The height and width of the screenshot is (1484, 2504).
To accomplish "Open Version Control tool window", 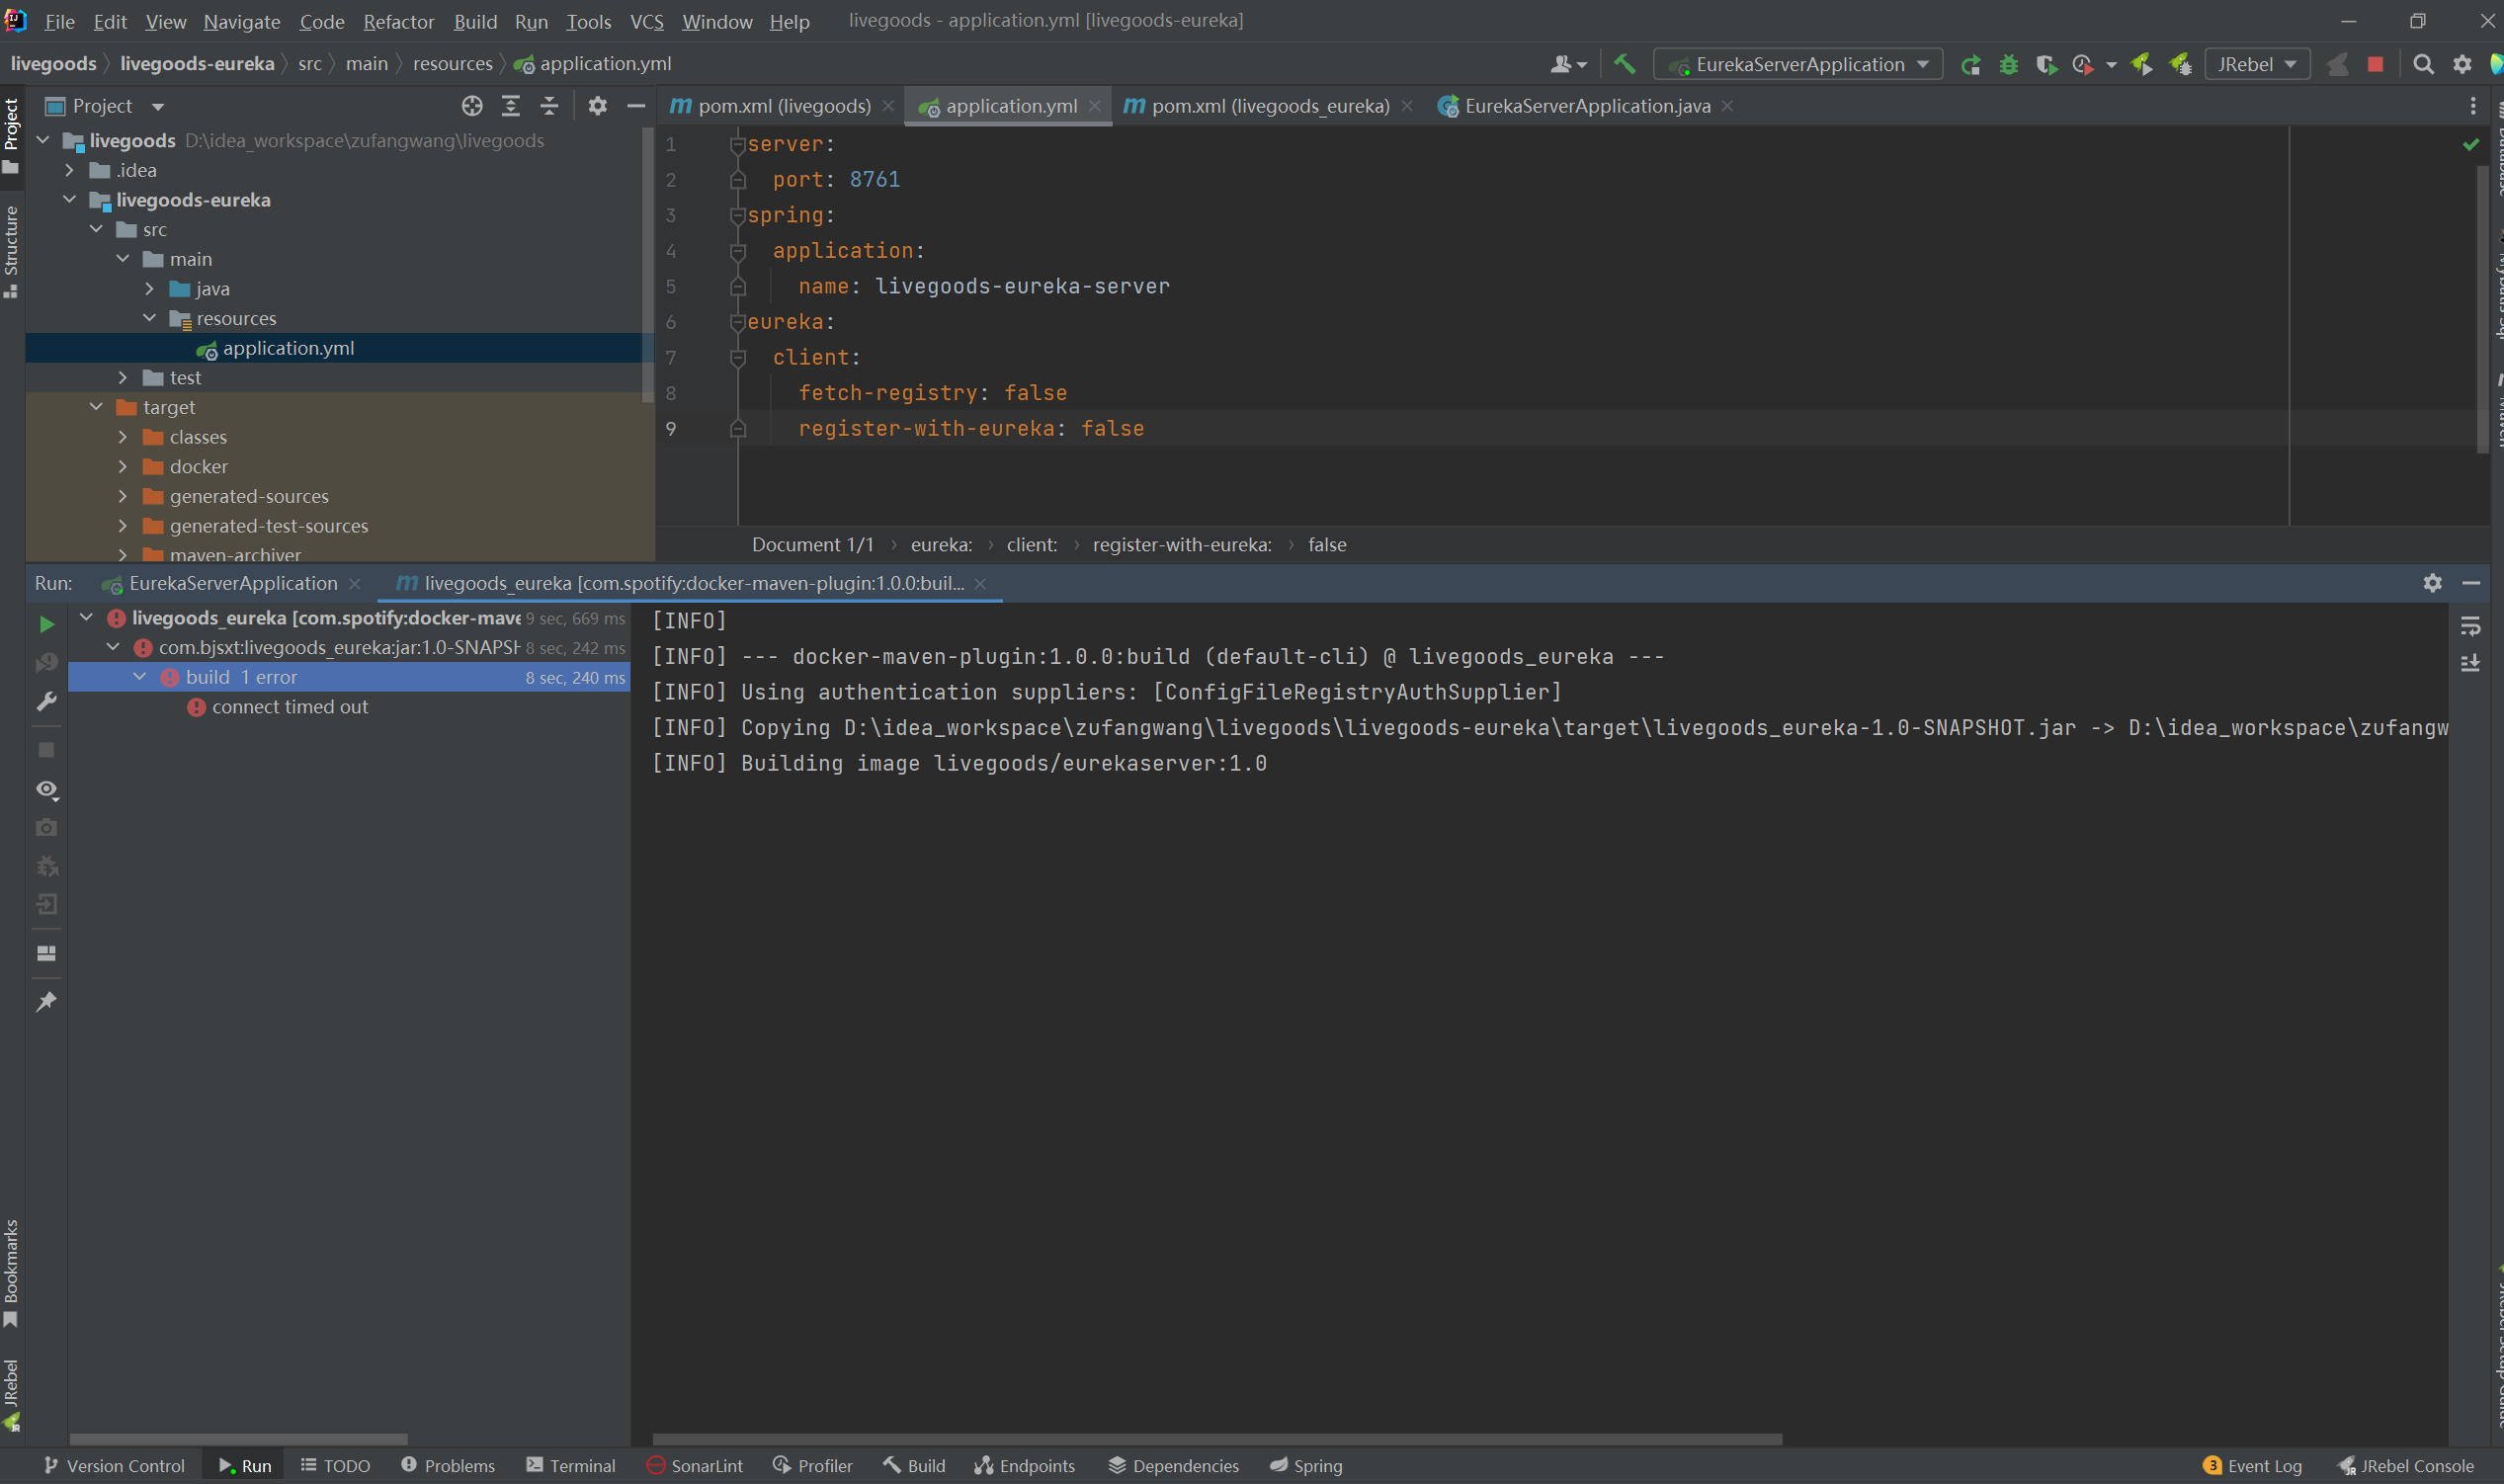I will (x=115, y=1466).
